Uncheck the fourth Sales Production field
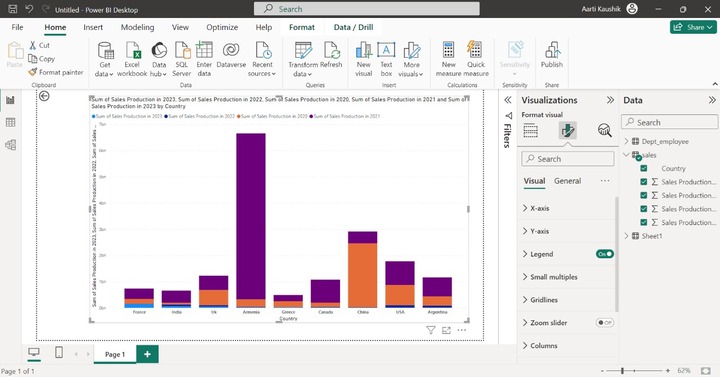 644,222
